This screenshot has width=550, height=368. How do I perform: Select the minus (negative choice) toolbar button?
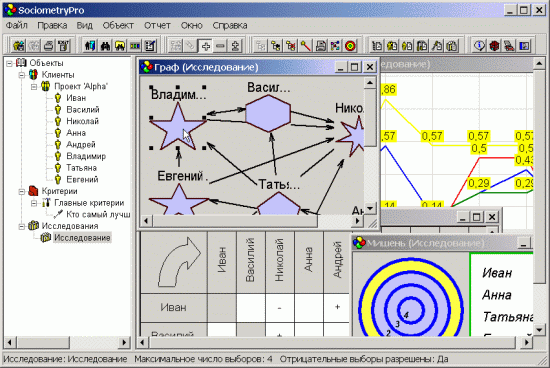click(220, 46)
